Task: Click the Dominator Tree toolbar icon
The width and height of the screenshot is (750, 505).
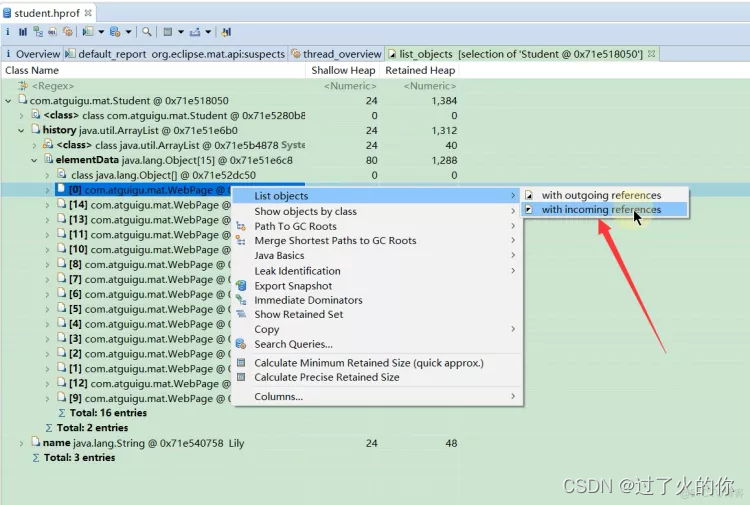Action: point(38,32)
